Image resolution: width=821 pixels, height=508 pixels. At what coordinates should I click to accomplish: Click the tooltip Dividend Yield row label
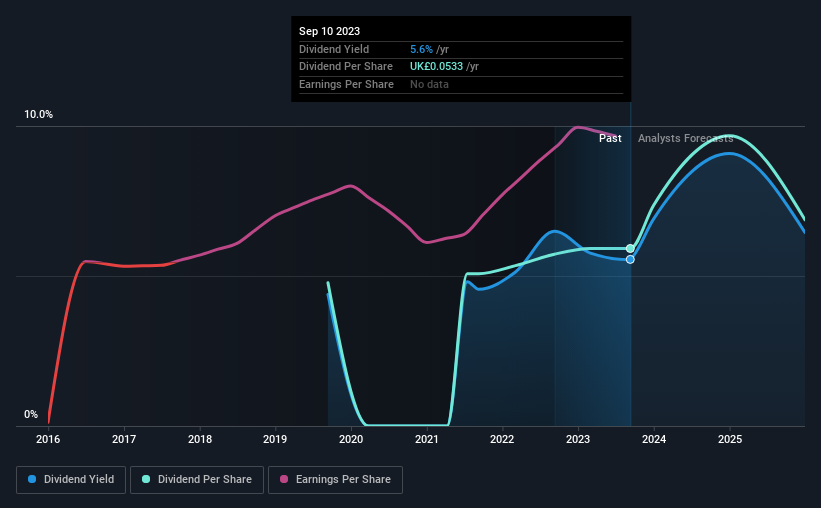334,49
